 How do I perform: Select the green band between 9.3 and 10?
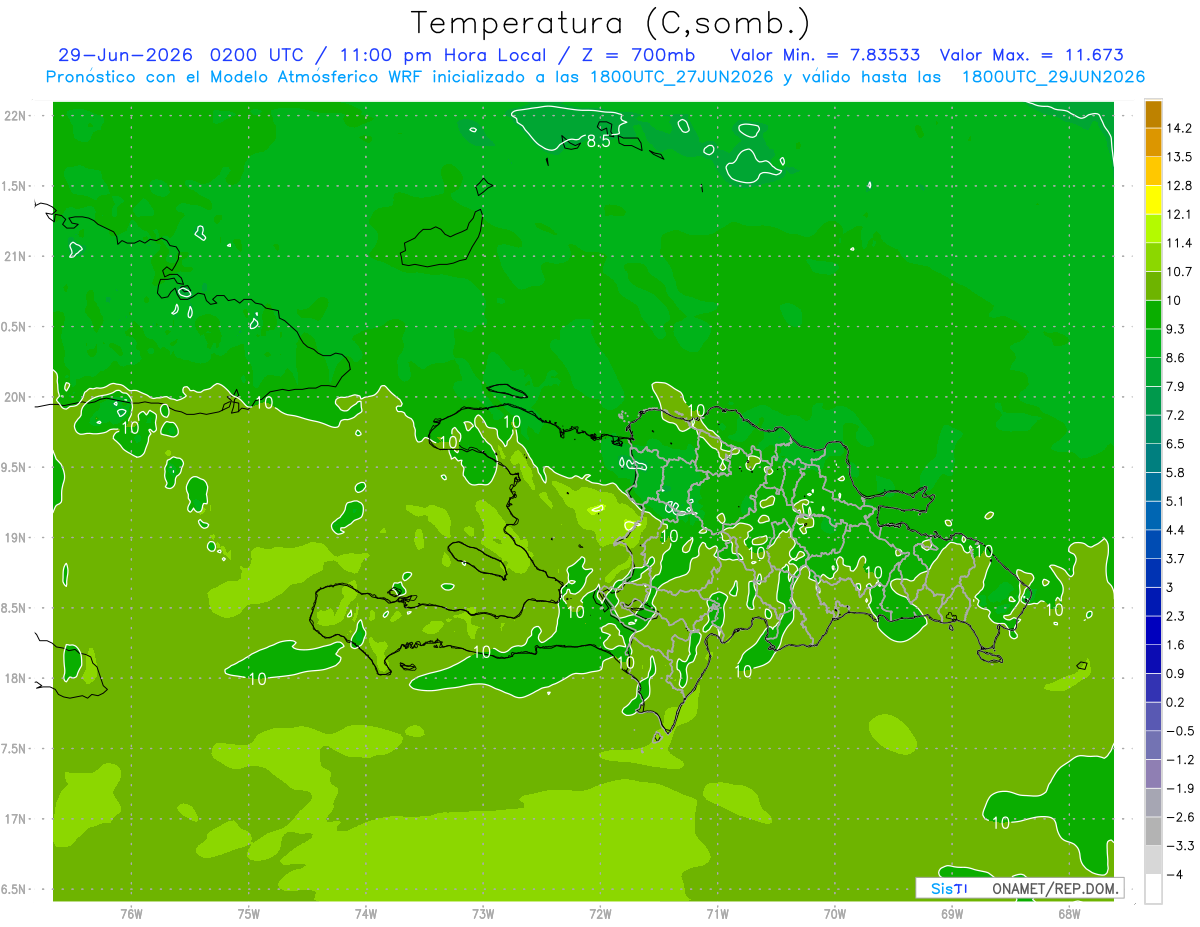click(x=1153, y=315)
